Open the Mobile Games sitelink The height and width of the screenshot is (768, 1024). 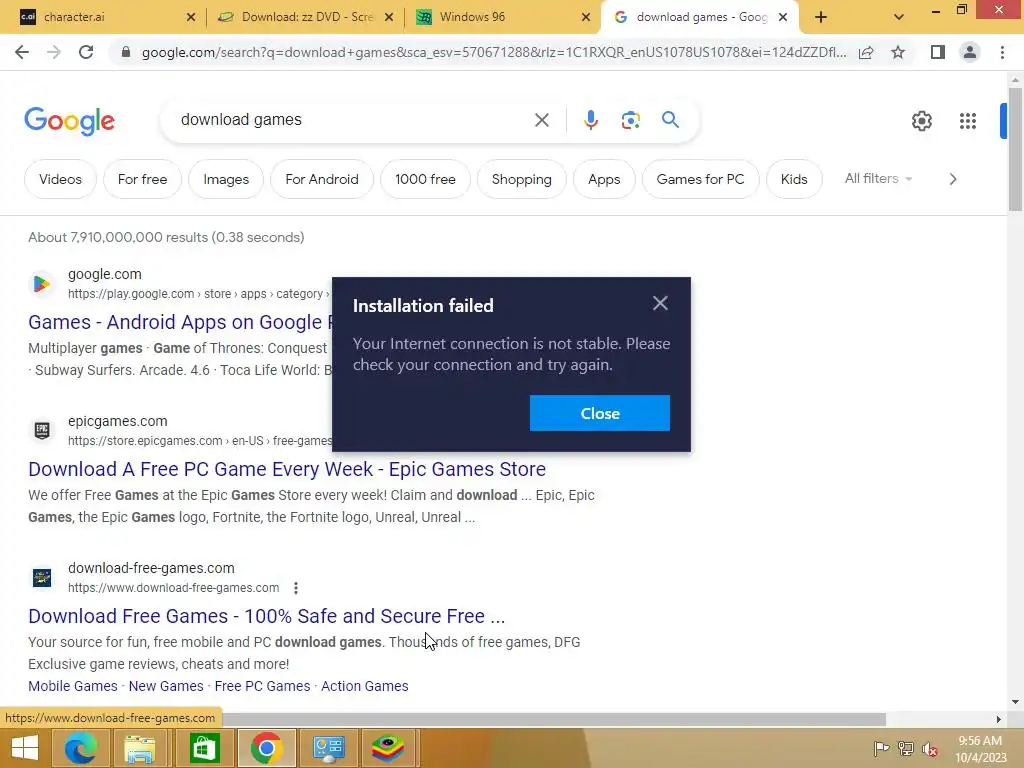tap(72, 686)
